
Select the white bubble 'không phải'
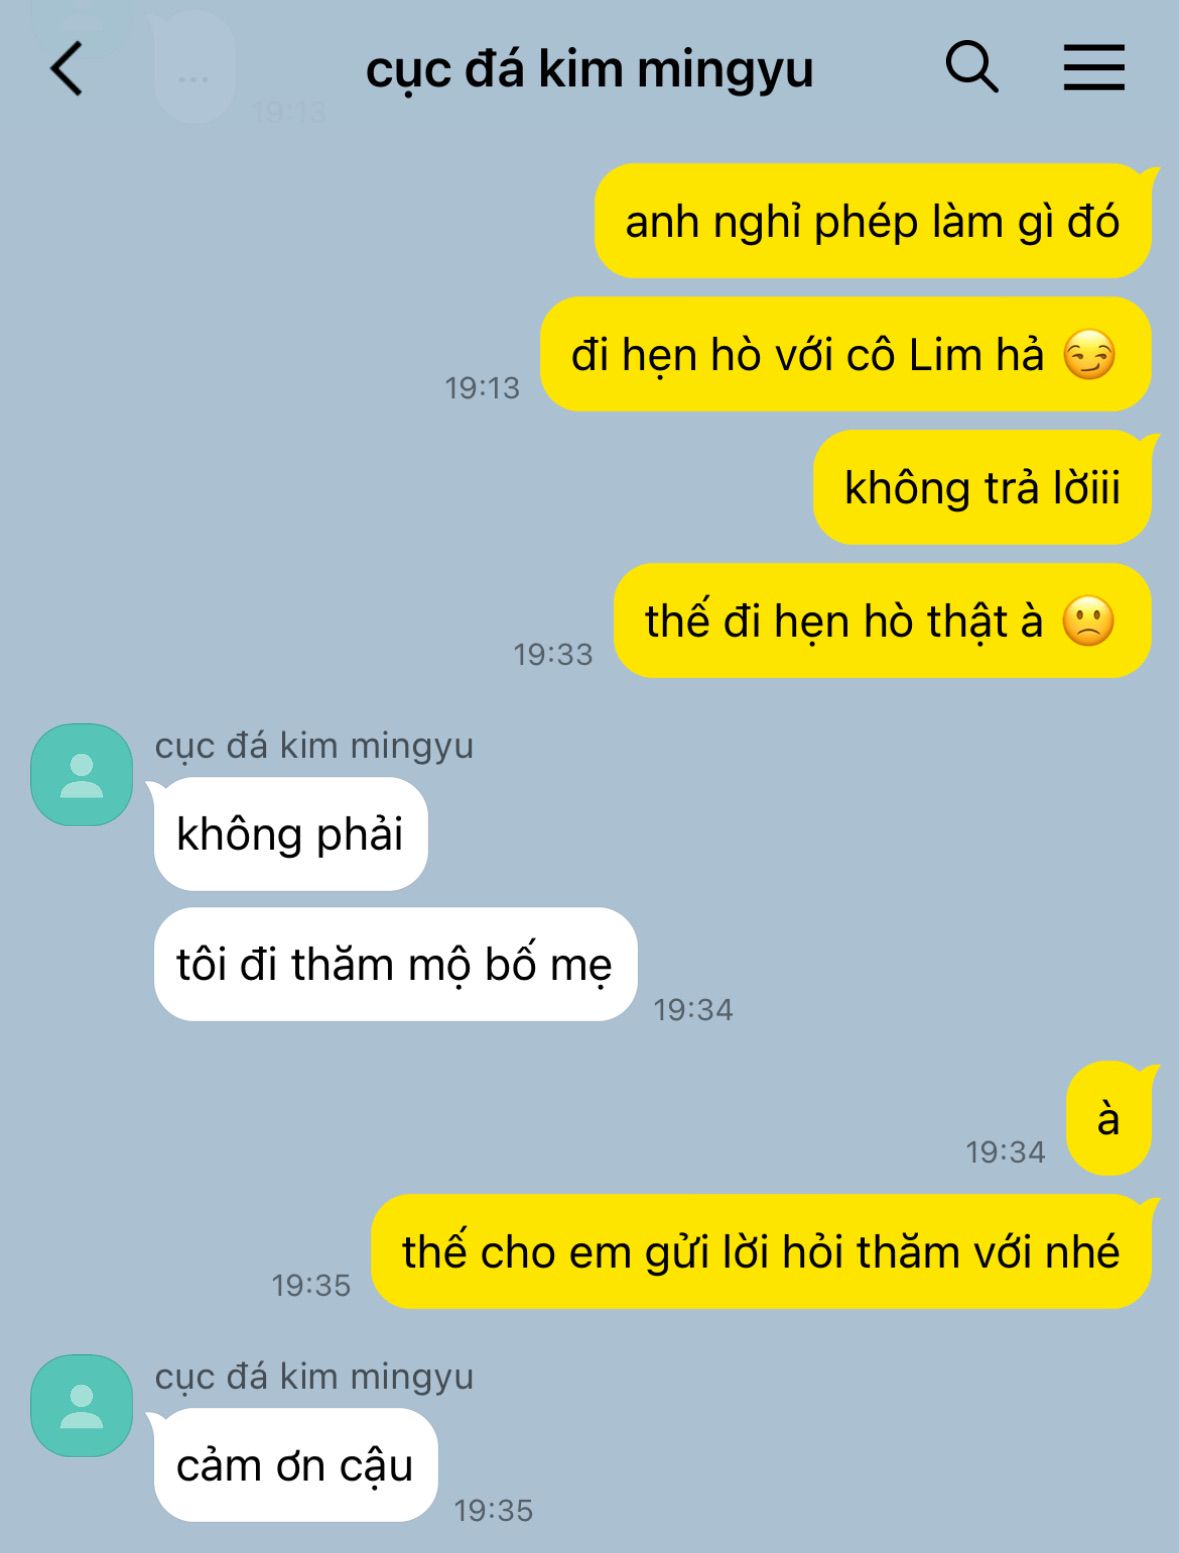[291, 834]
